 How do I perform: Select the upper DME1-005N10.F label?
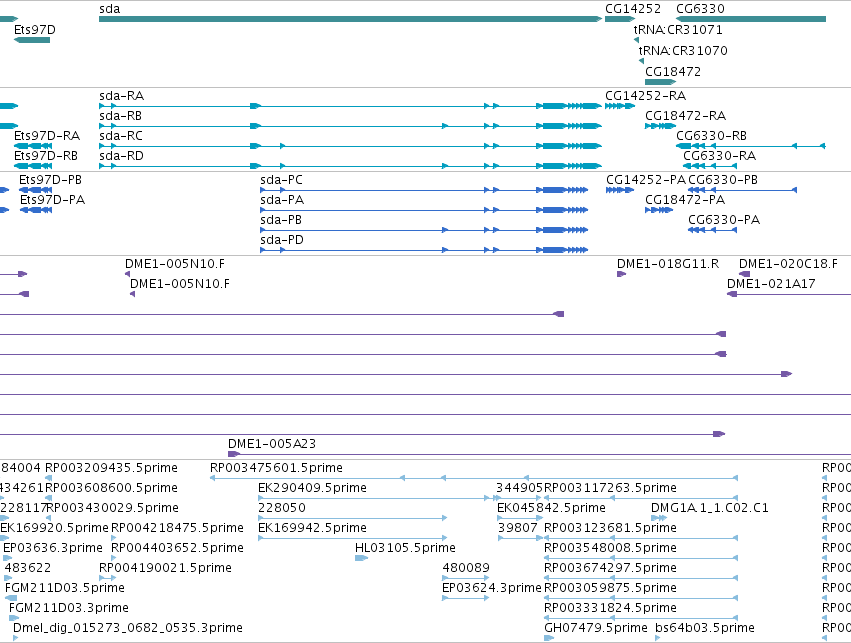[175, 264]
